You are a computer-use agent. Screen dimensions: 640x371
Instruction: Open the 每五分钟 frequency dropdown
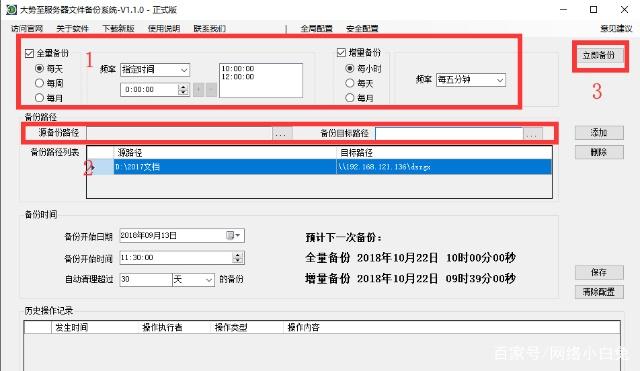click(x=471, y=80)
